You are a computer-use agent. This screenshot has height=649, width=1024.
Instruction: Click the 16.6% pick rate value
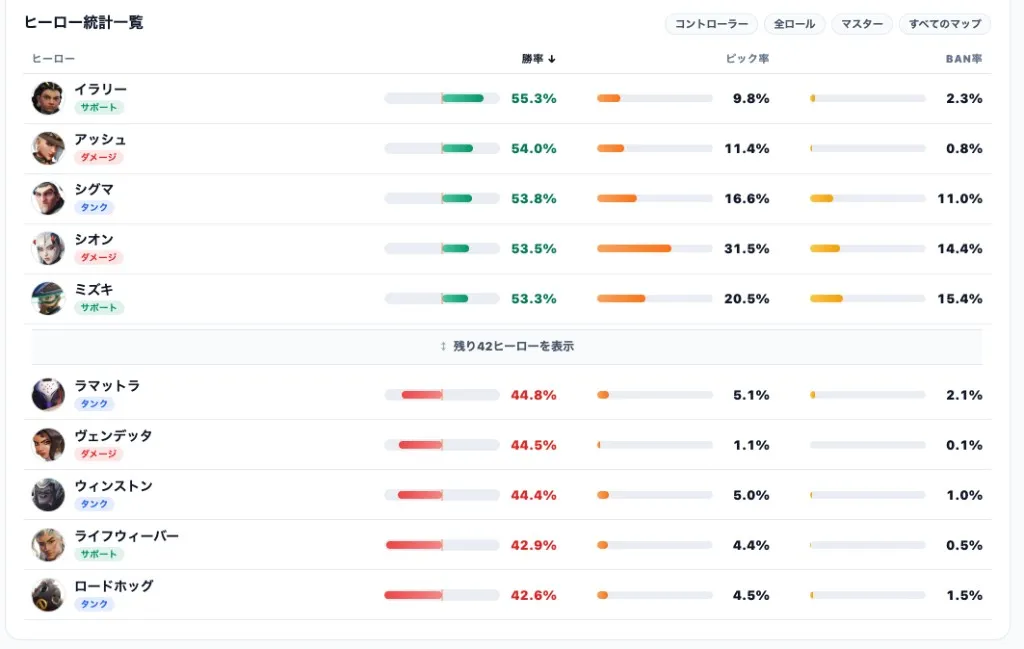coord(746,198)
